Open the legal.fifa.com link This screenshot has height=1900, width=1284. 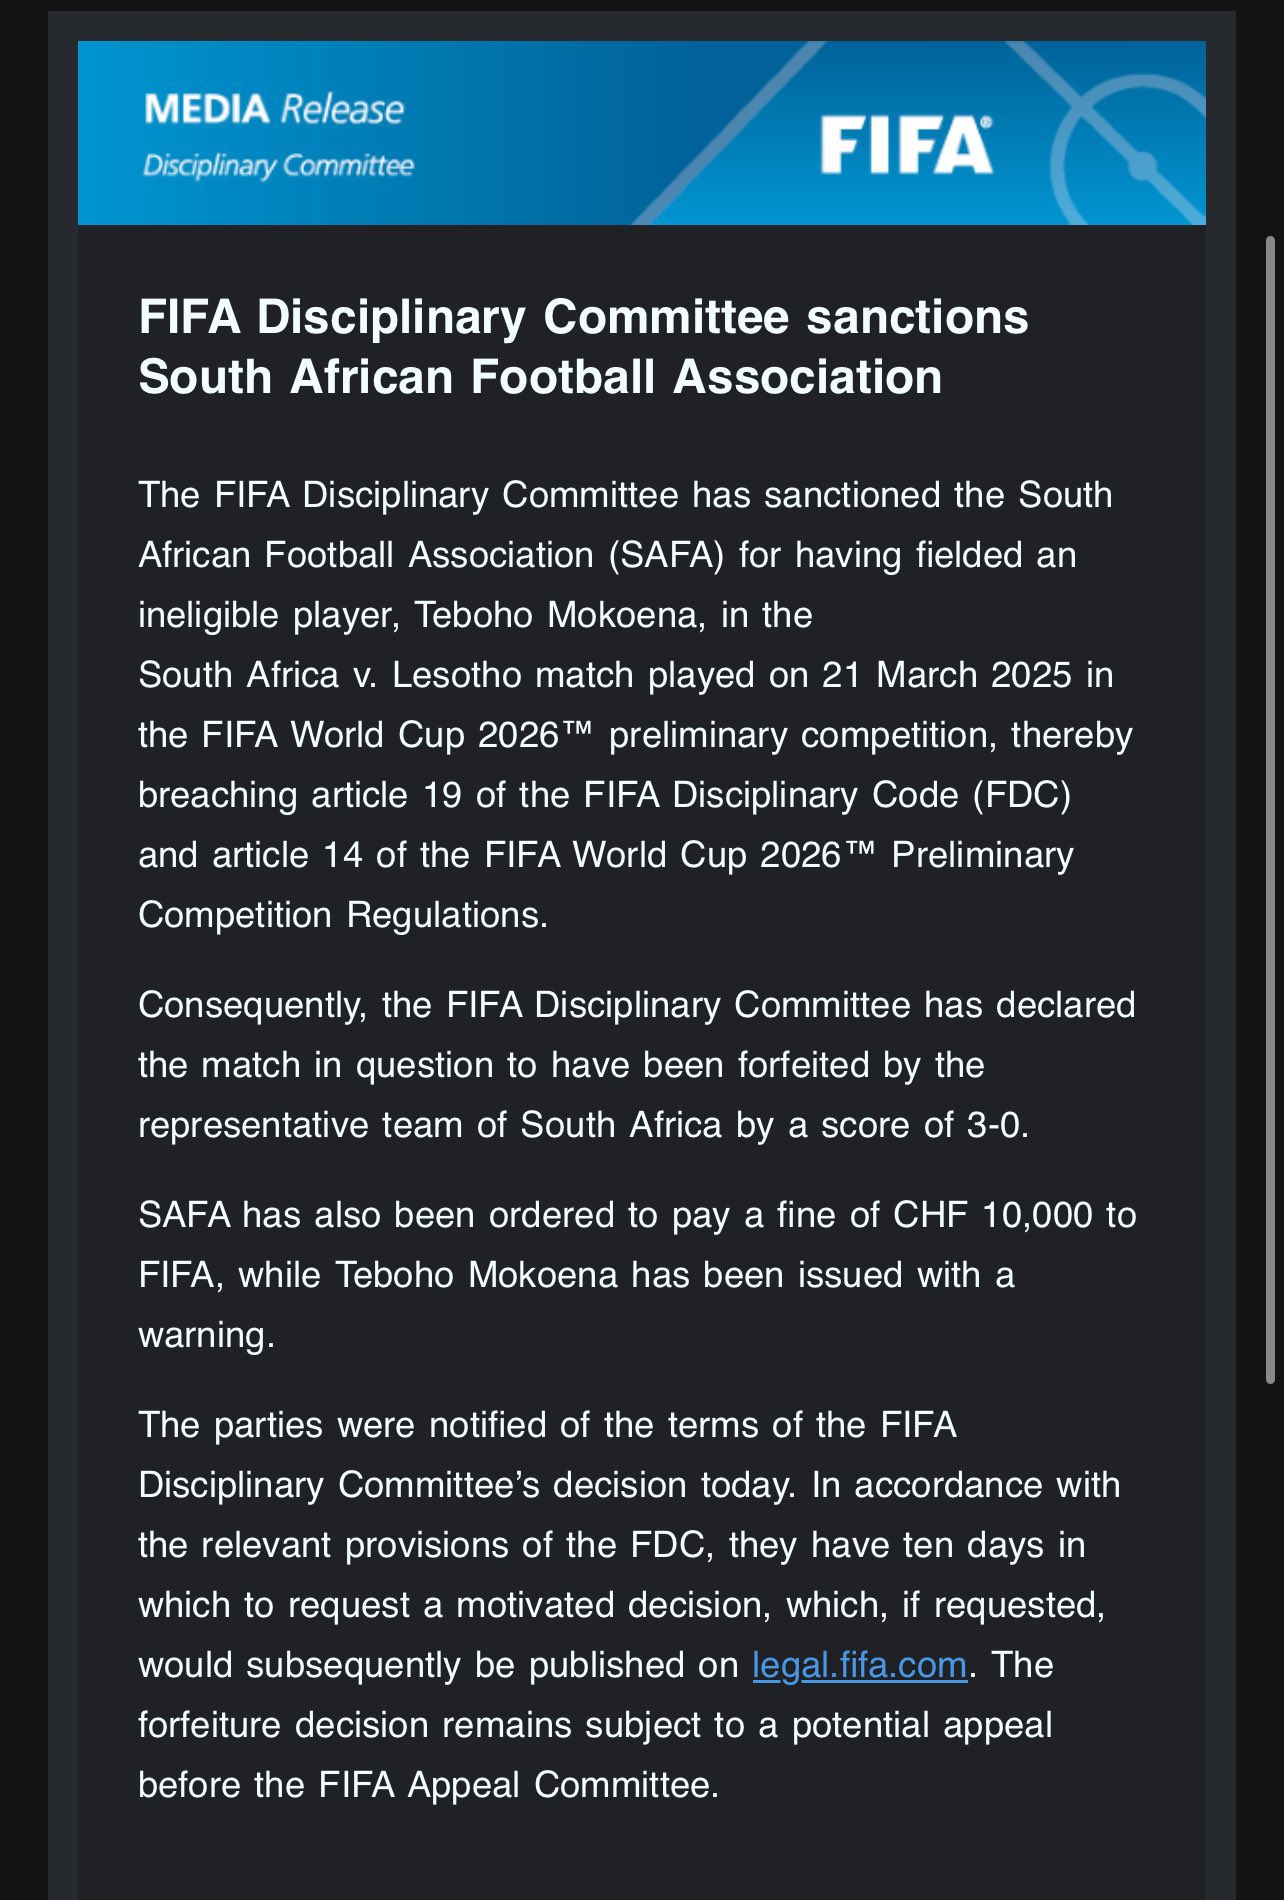click(x=859, y=1665)
